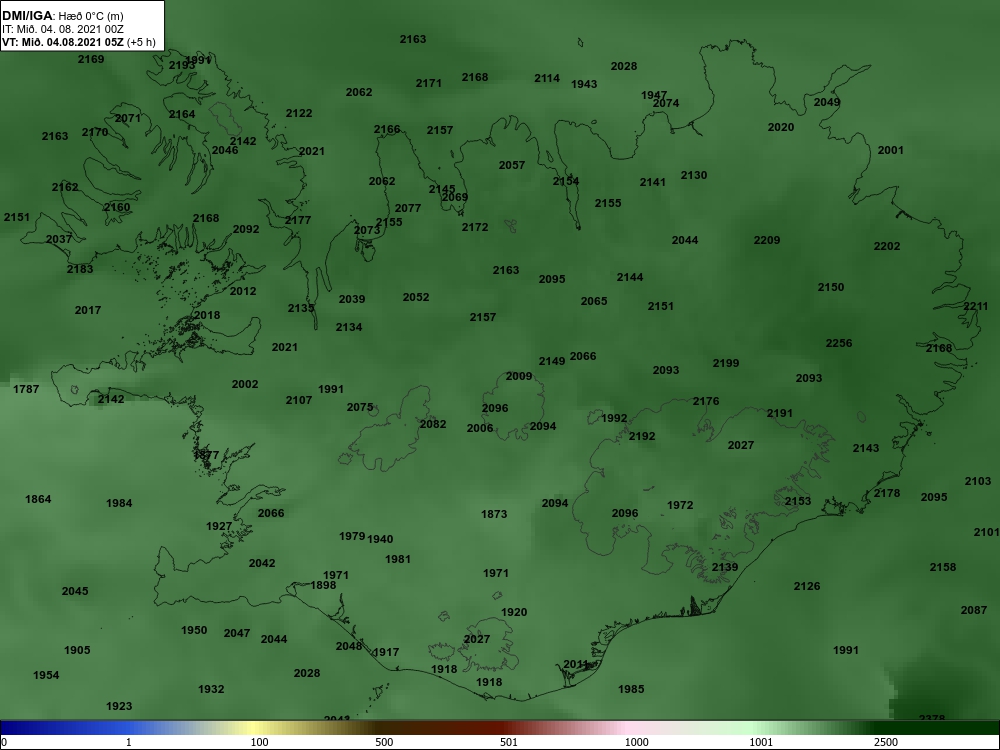Click the 2183 height value

(x=80, y=269)
